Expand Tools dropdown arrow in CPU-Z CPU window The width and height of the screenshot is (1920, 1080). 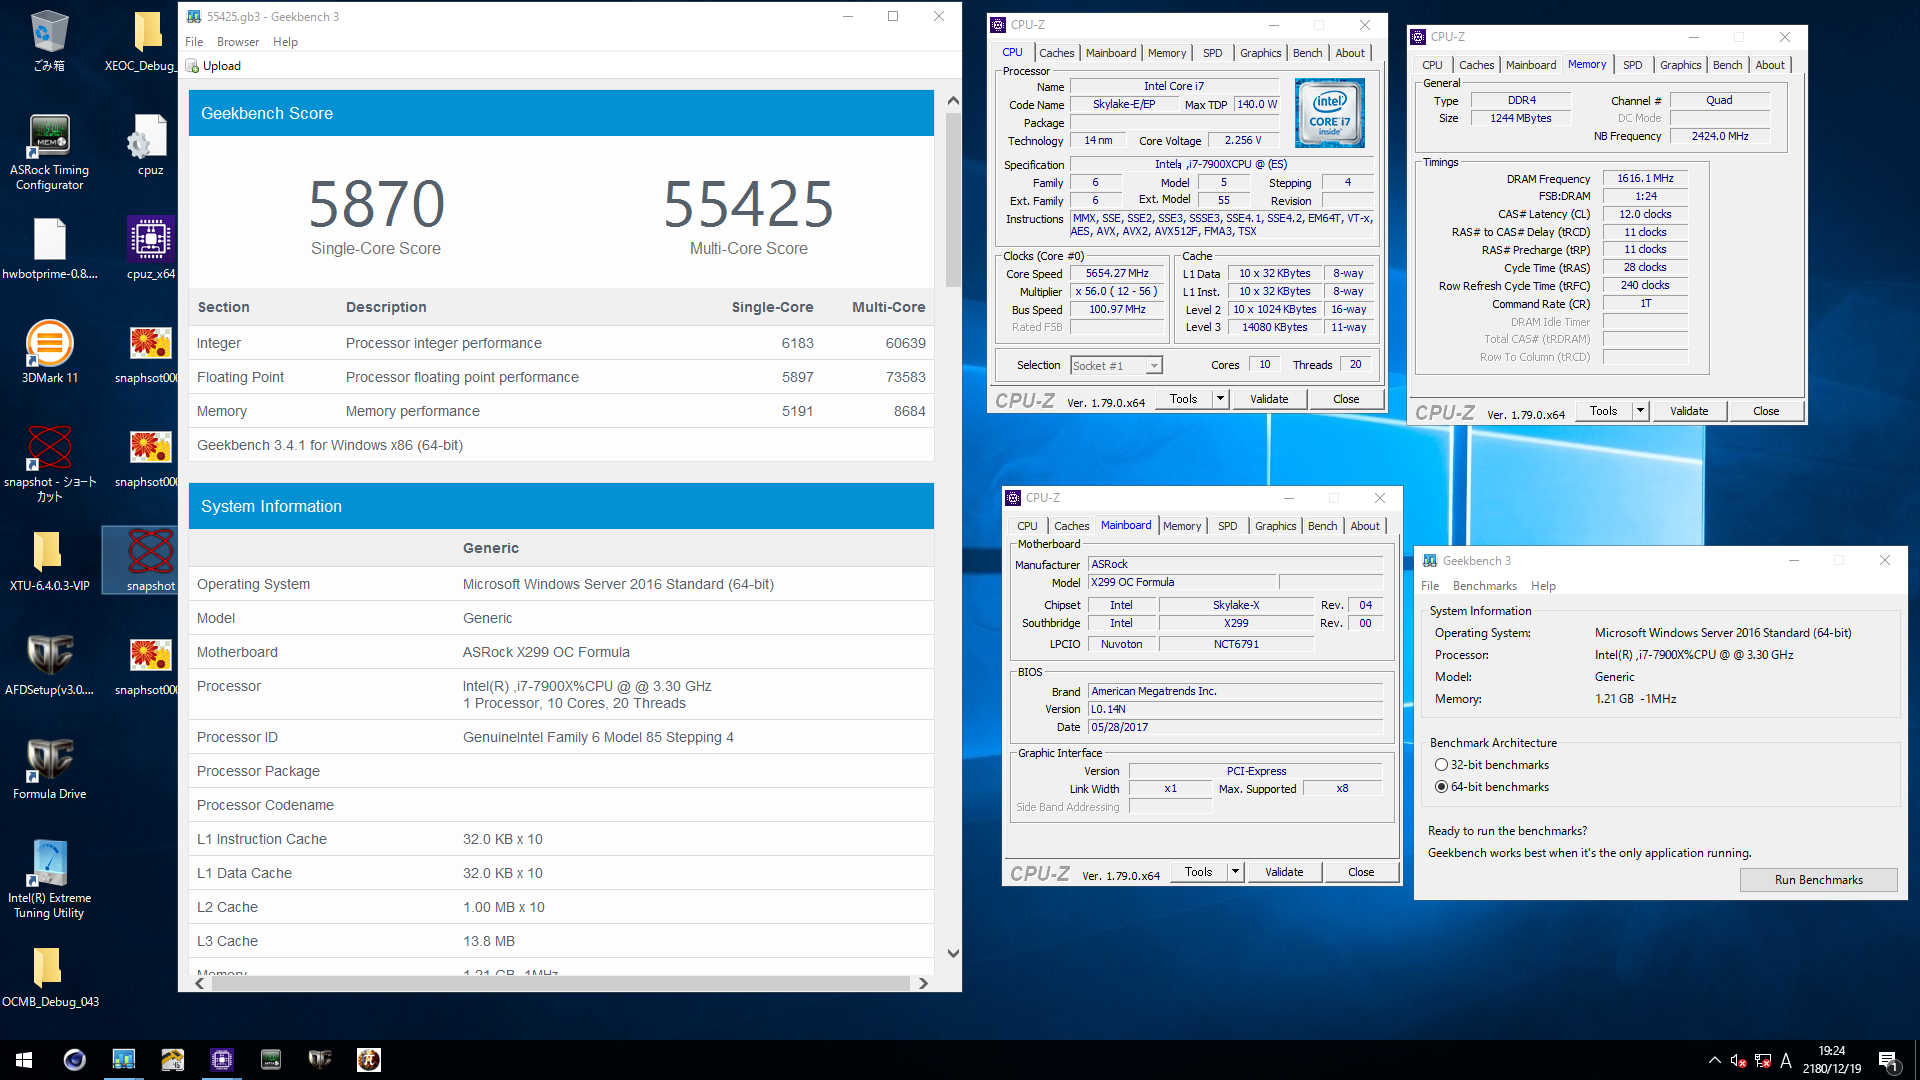pos(1220,399)
